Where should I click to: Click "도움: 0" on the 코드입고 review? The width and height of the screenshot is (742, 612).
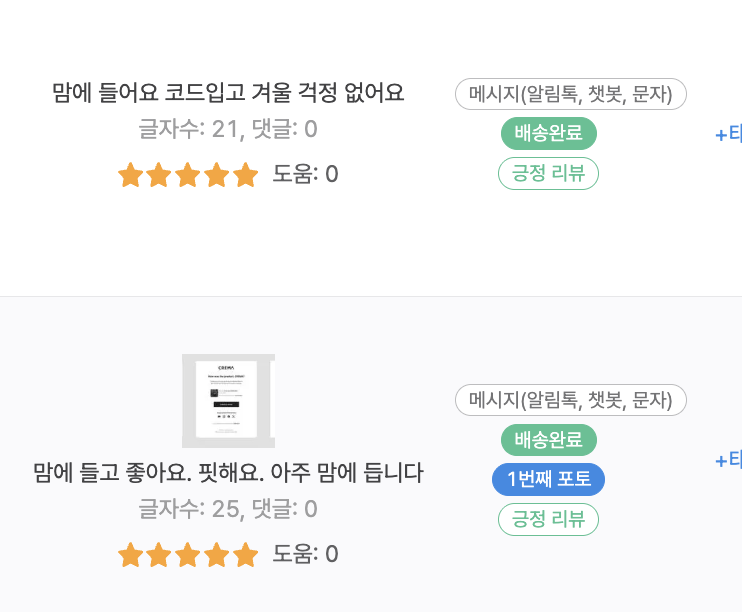point(305,175)
